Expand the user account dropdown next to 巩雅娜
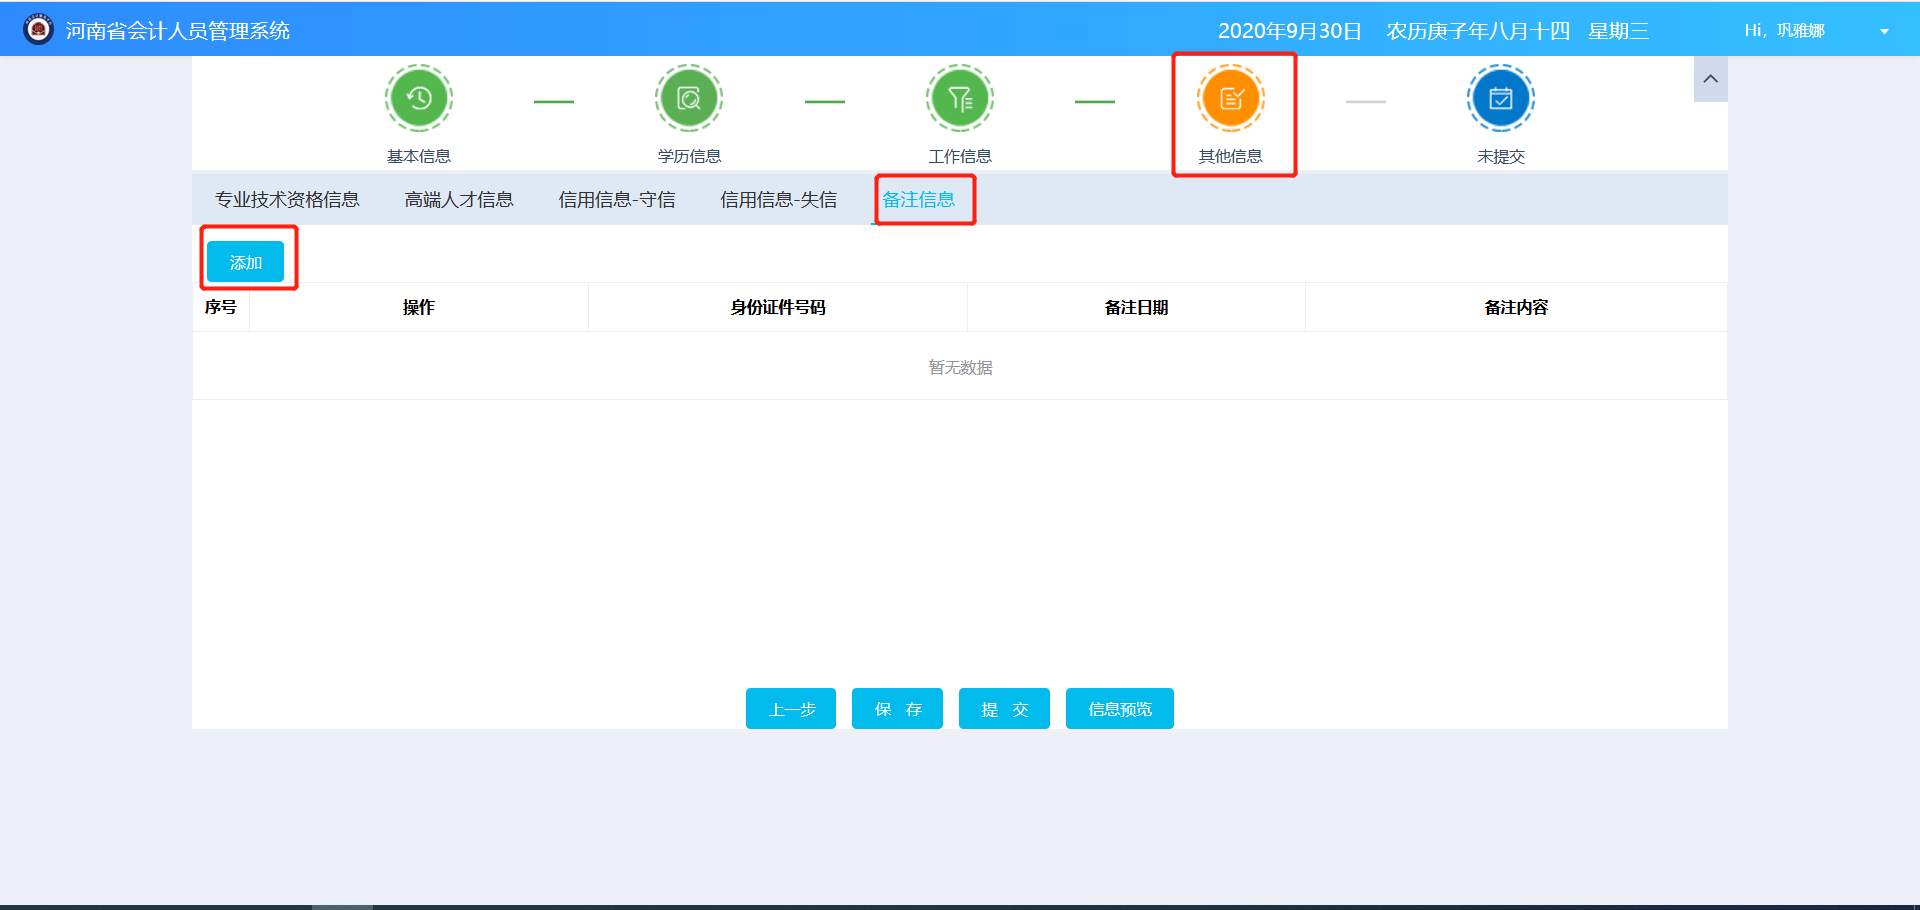The image size is (1920, 910). [x=1884, y=30]
